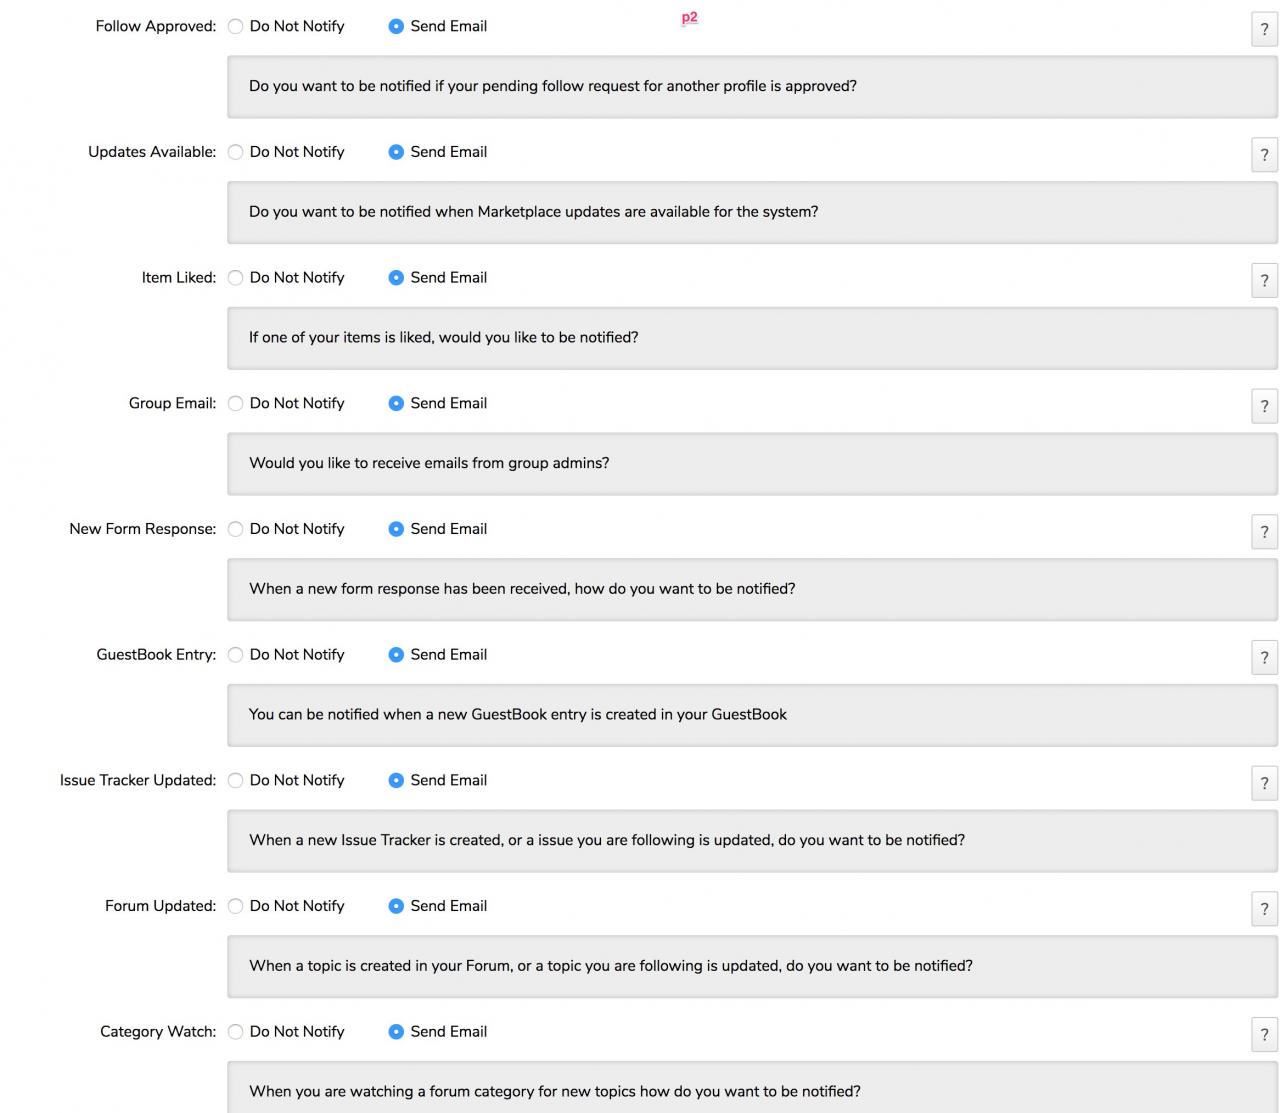Viewport: 1280px width, 1113px height.
Task: Open the Group Email help icon
Action: coord(1264,406)
